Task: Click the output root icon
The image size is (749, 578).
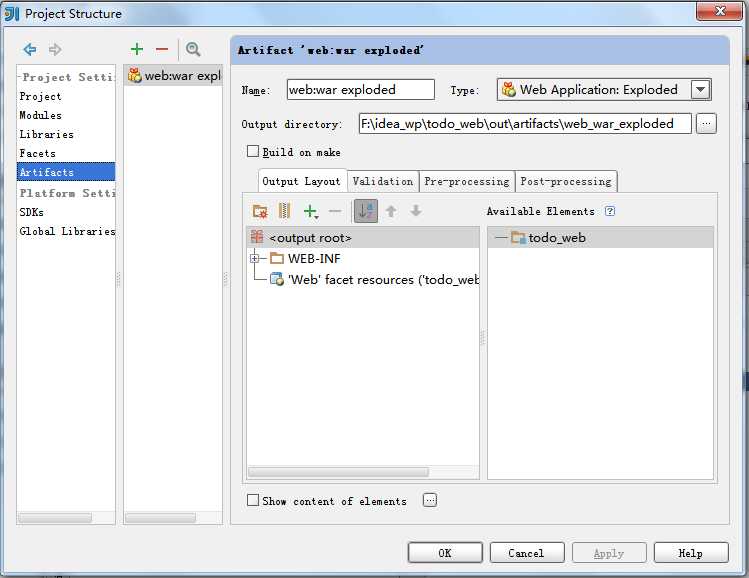Action: (257, 237)
